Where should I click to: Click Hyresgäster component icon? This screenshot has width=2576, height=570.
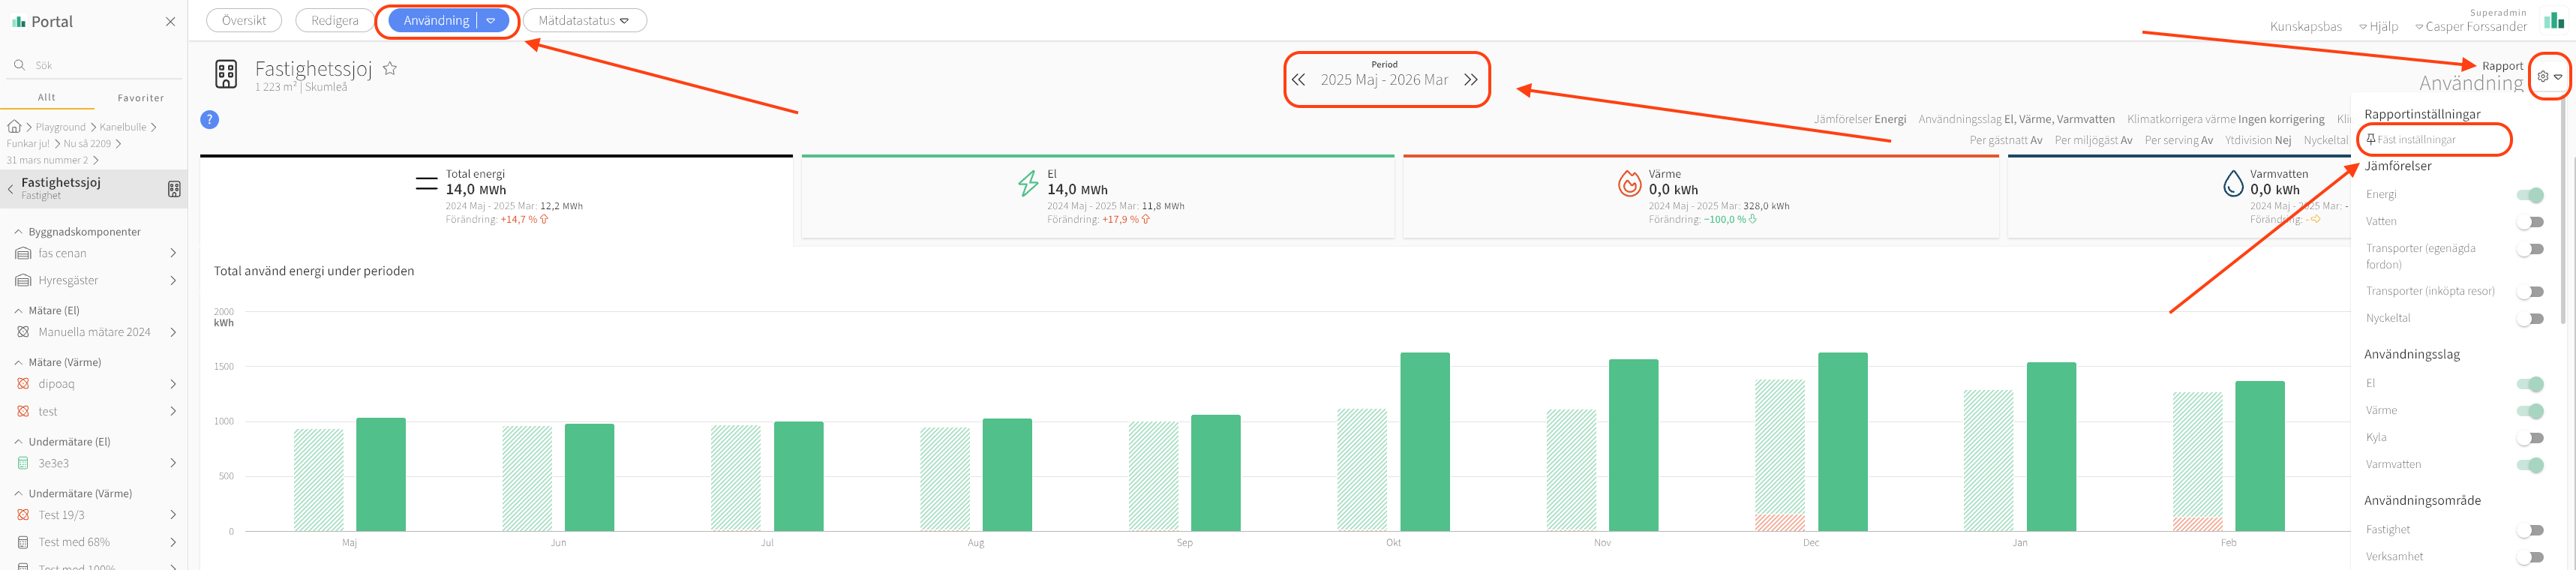[x=23, y=281]
